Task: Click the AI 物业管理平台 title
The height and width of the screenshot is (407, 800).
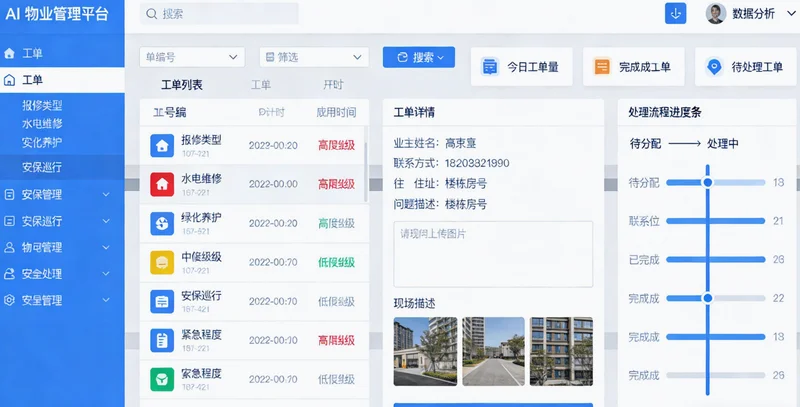Action: point(57,14)
